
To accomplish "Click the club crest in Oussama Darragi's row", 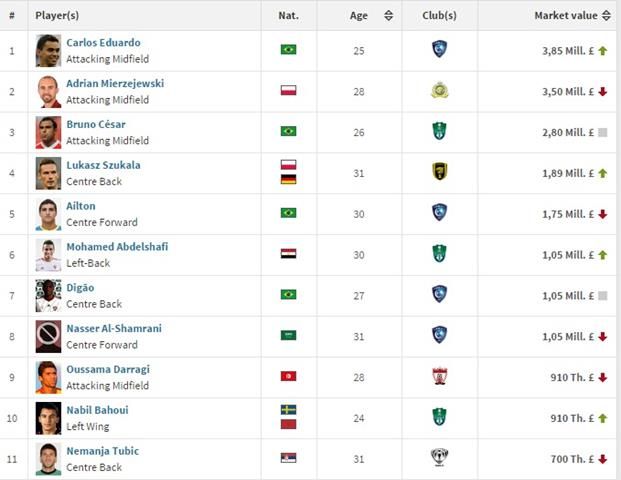I will (439, 376).
